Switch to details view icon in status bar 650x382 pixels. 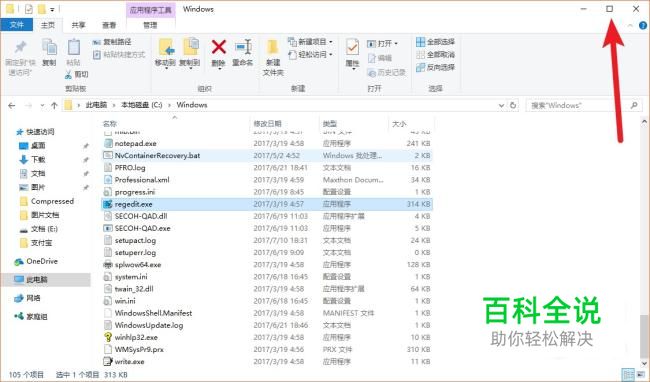tap(627, 374)
